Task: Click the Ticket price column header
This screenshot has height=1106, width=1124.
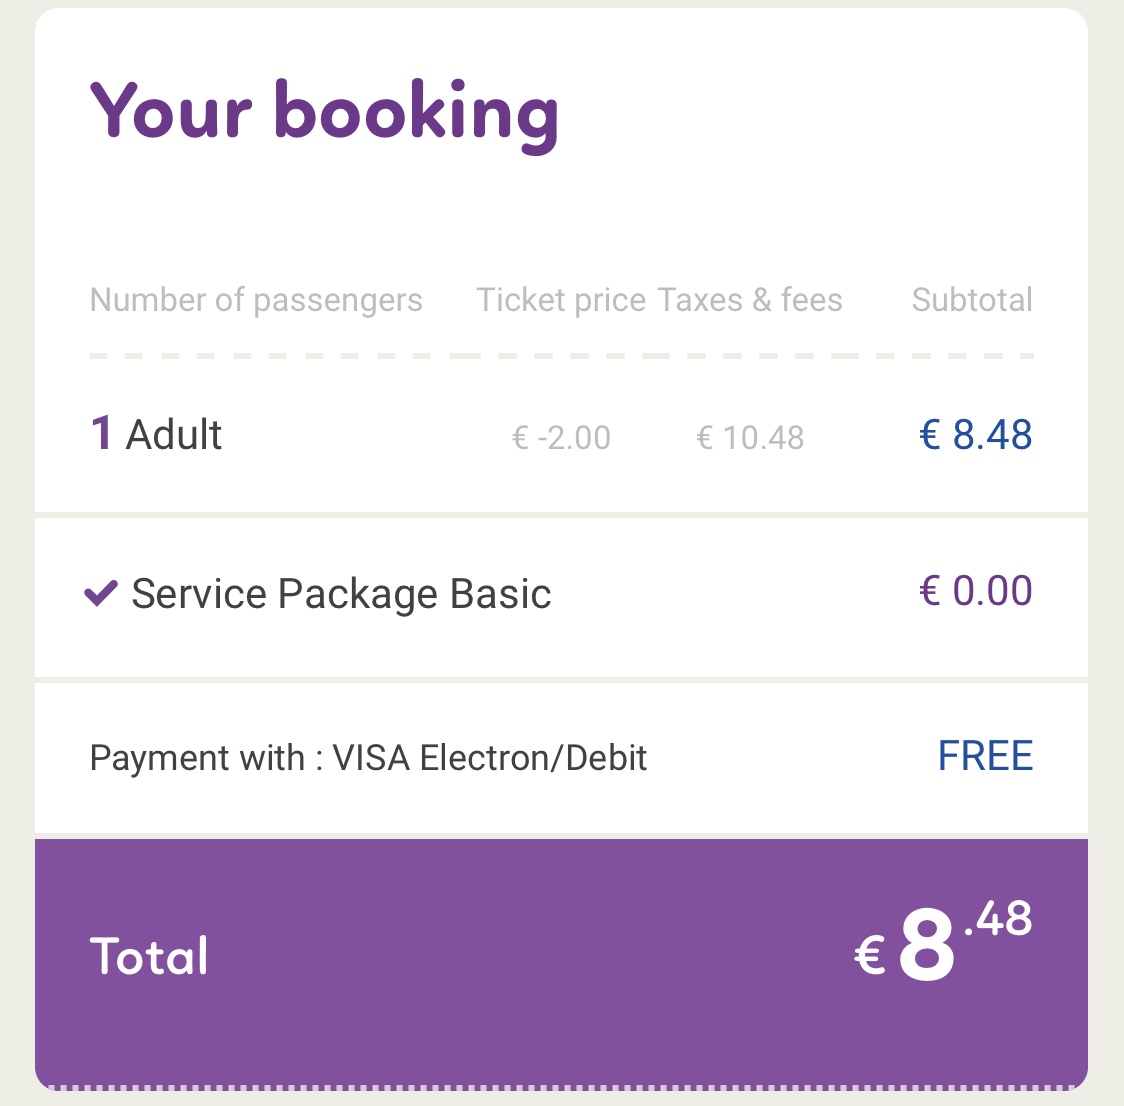Action: 561,300
